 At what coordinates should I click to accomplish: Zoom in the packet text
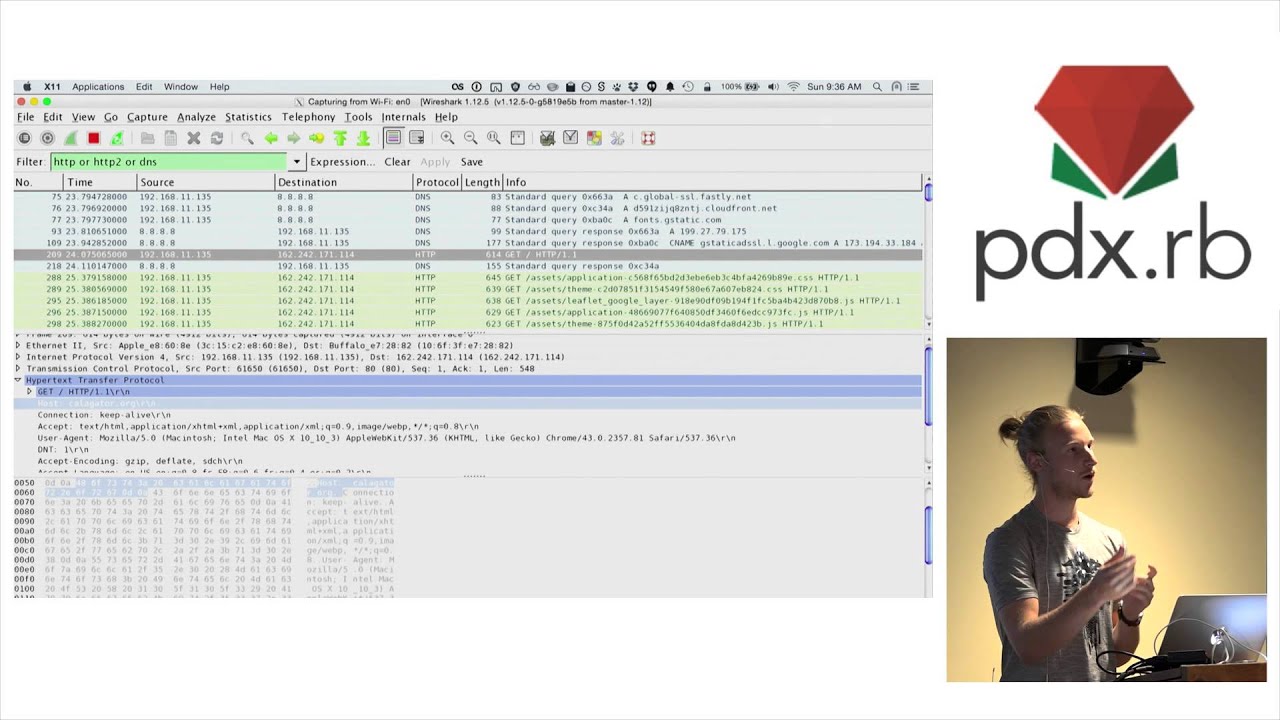click(447, 138)
